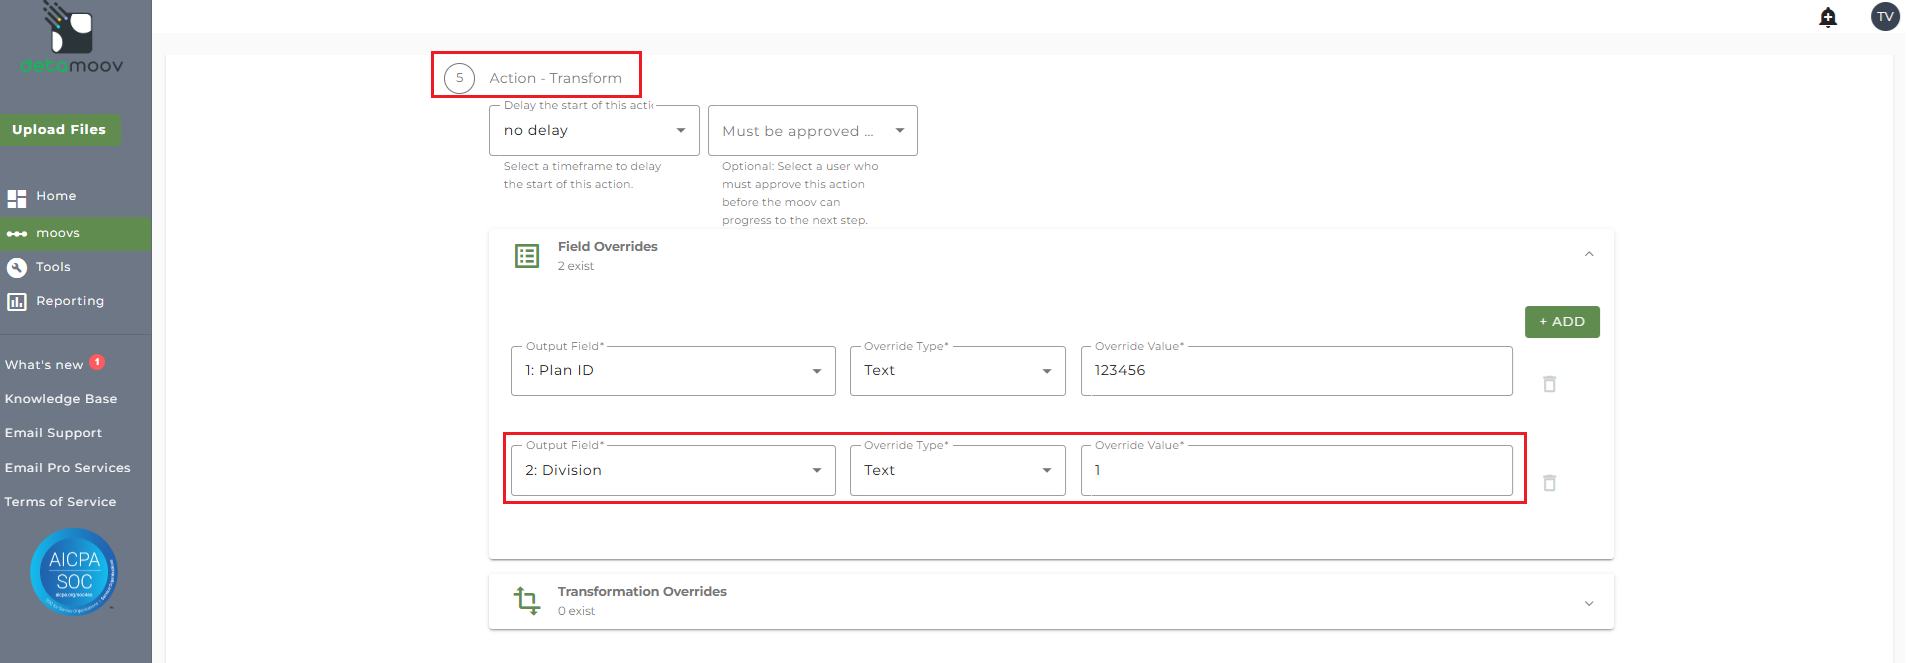Open Tools from the sidebar
Image resolution: width=1906 pixels, height=663 pixels.
point(53,267)
